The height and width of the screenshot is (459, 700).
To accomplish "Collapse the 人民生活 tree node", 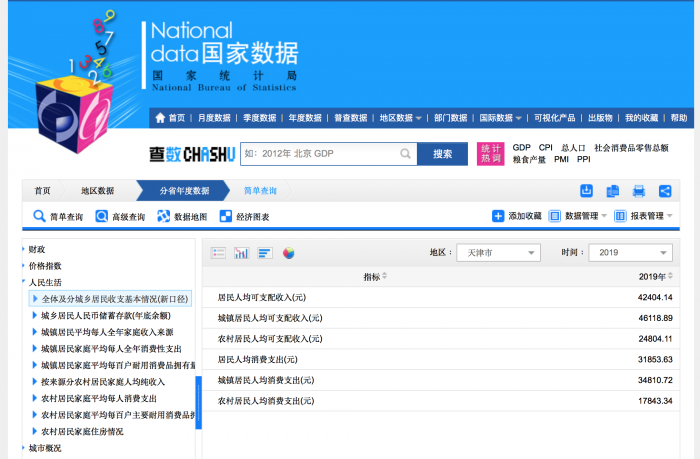I will (45, 282).
